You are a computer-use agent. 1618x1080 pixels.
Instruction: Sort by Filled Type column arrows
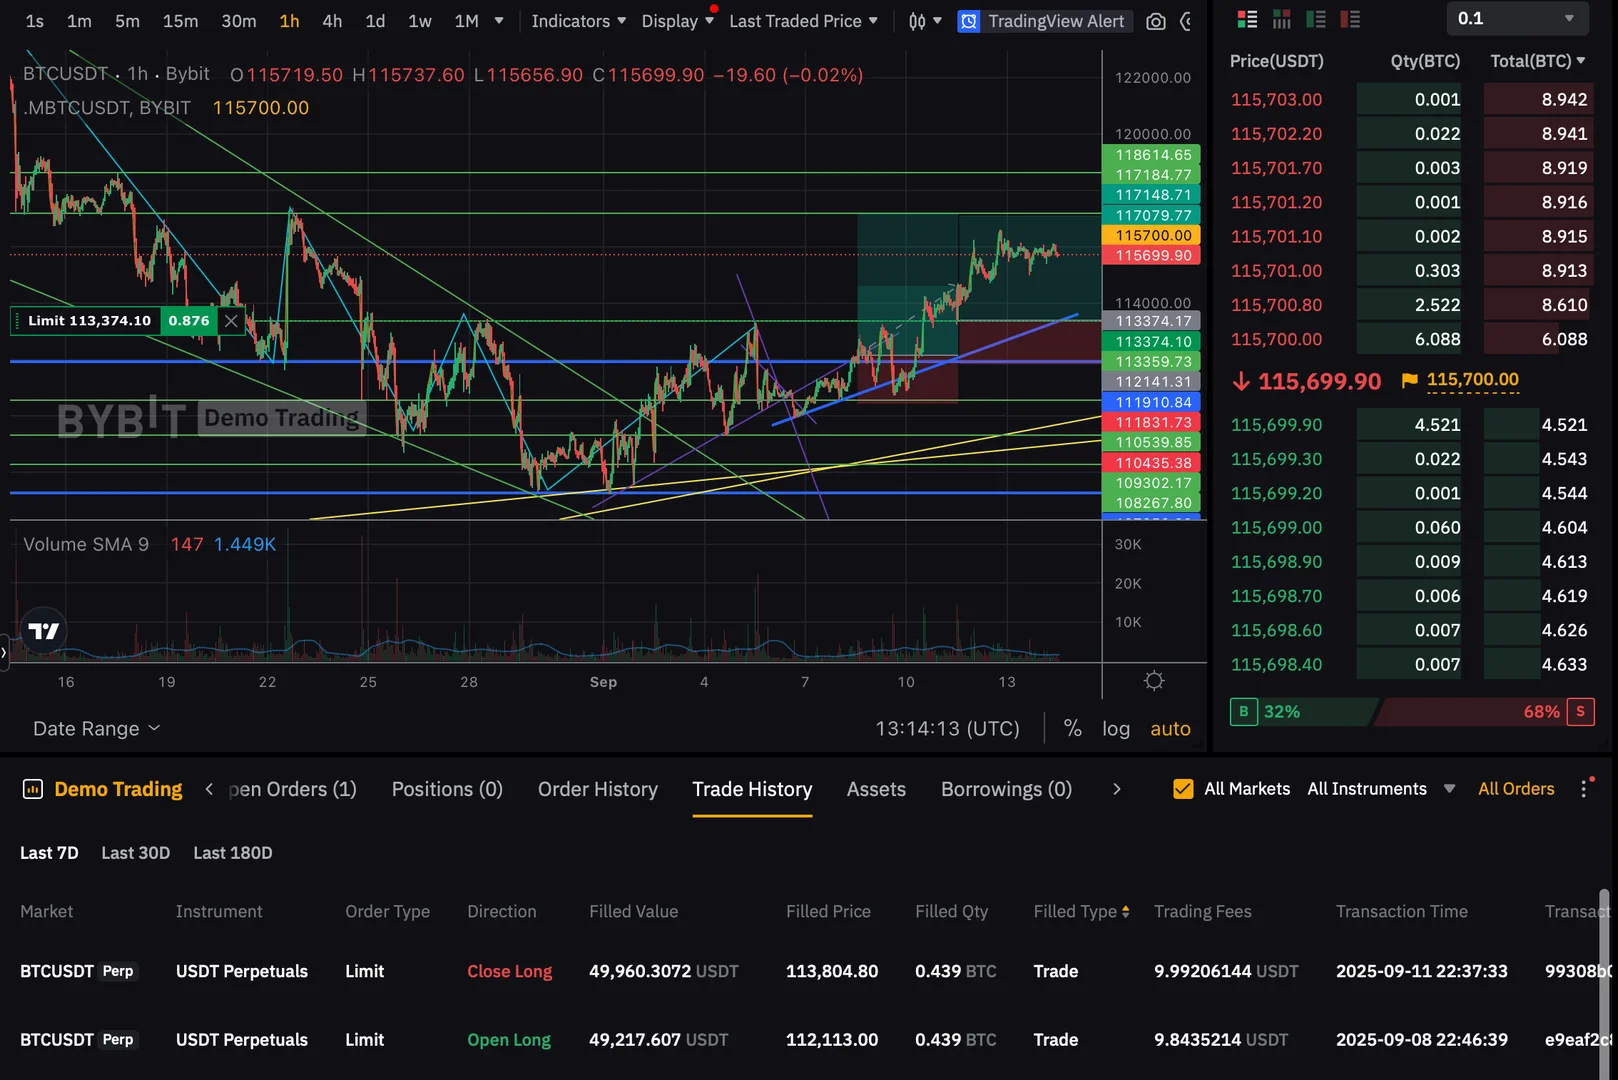(1126, 911)
